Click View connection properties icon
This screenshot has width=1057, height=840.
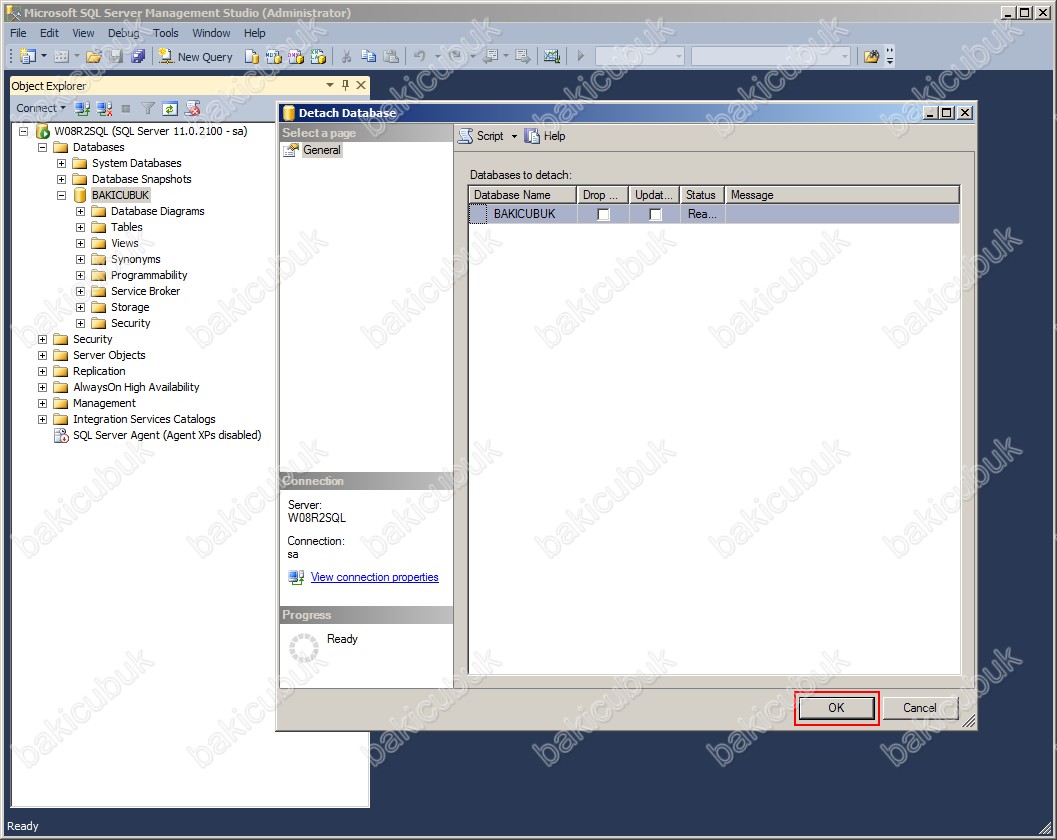296,577
